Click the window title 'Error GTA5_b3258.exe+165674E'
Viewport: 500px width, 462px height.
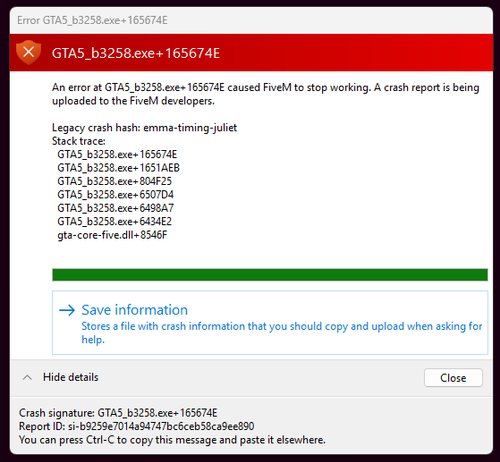[92, 20]
